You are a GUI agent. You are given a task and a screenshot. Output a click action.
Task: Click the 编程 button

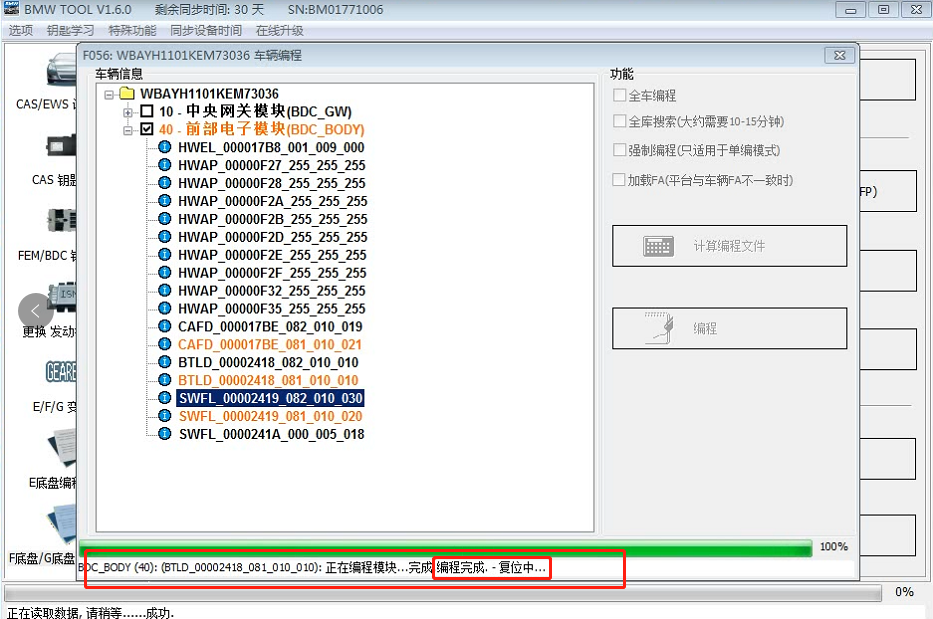click(730, 328)
